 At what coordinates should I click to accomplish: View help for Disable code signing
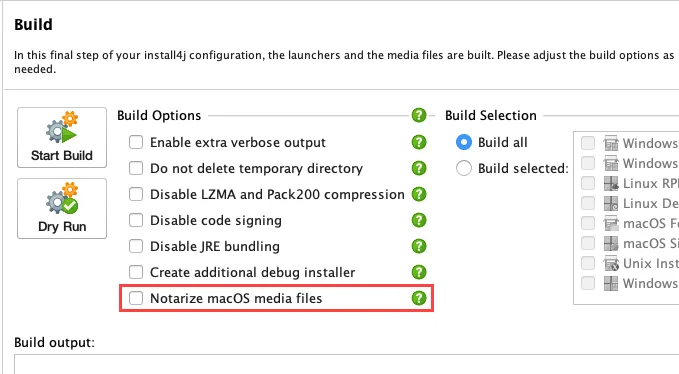[x=419, y=220]
